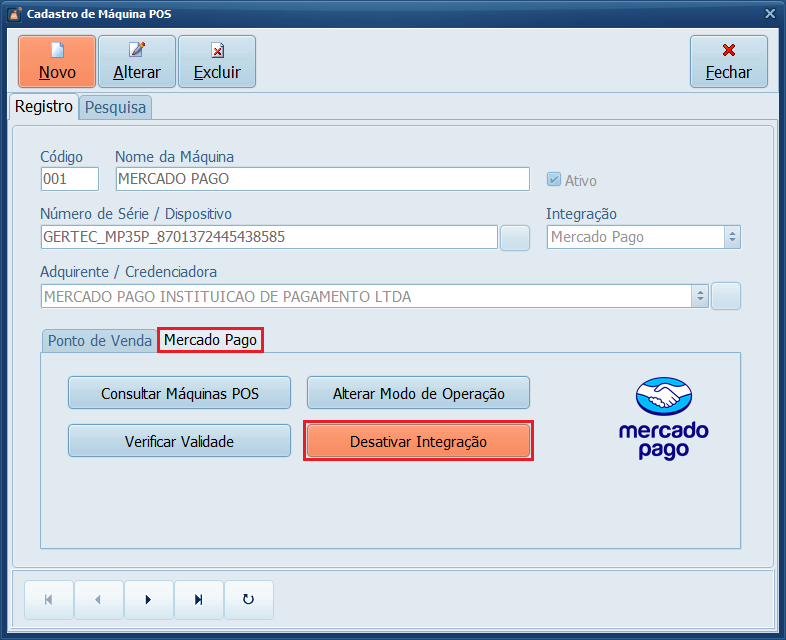
Task: Click the Alterar edit record button
Action: coord(137,61)
